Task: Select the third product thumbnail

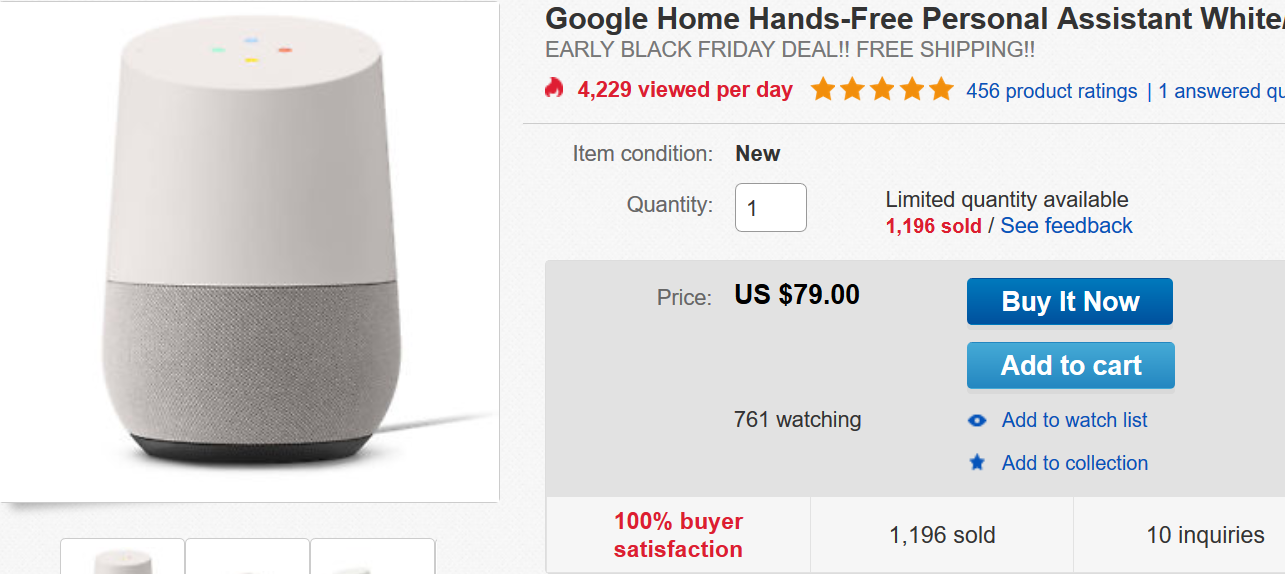Action: 372,557
